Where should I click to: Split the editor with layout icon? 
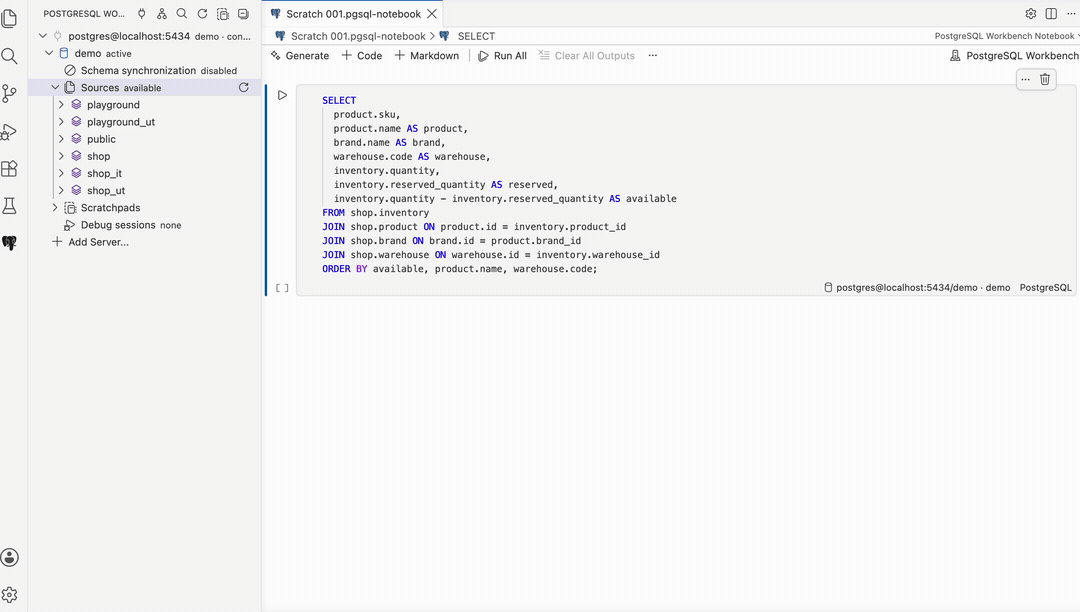point(1051,14)
